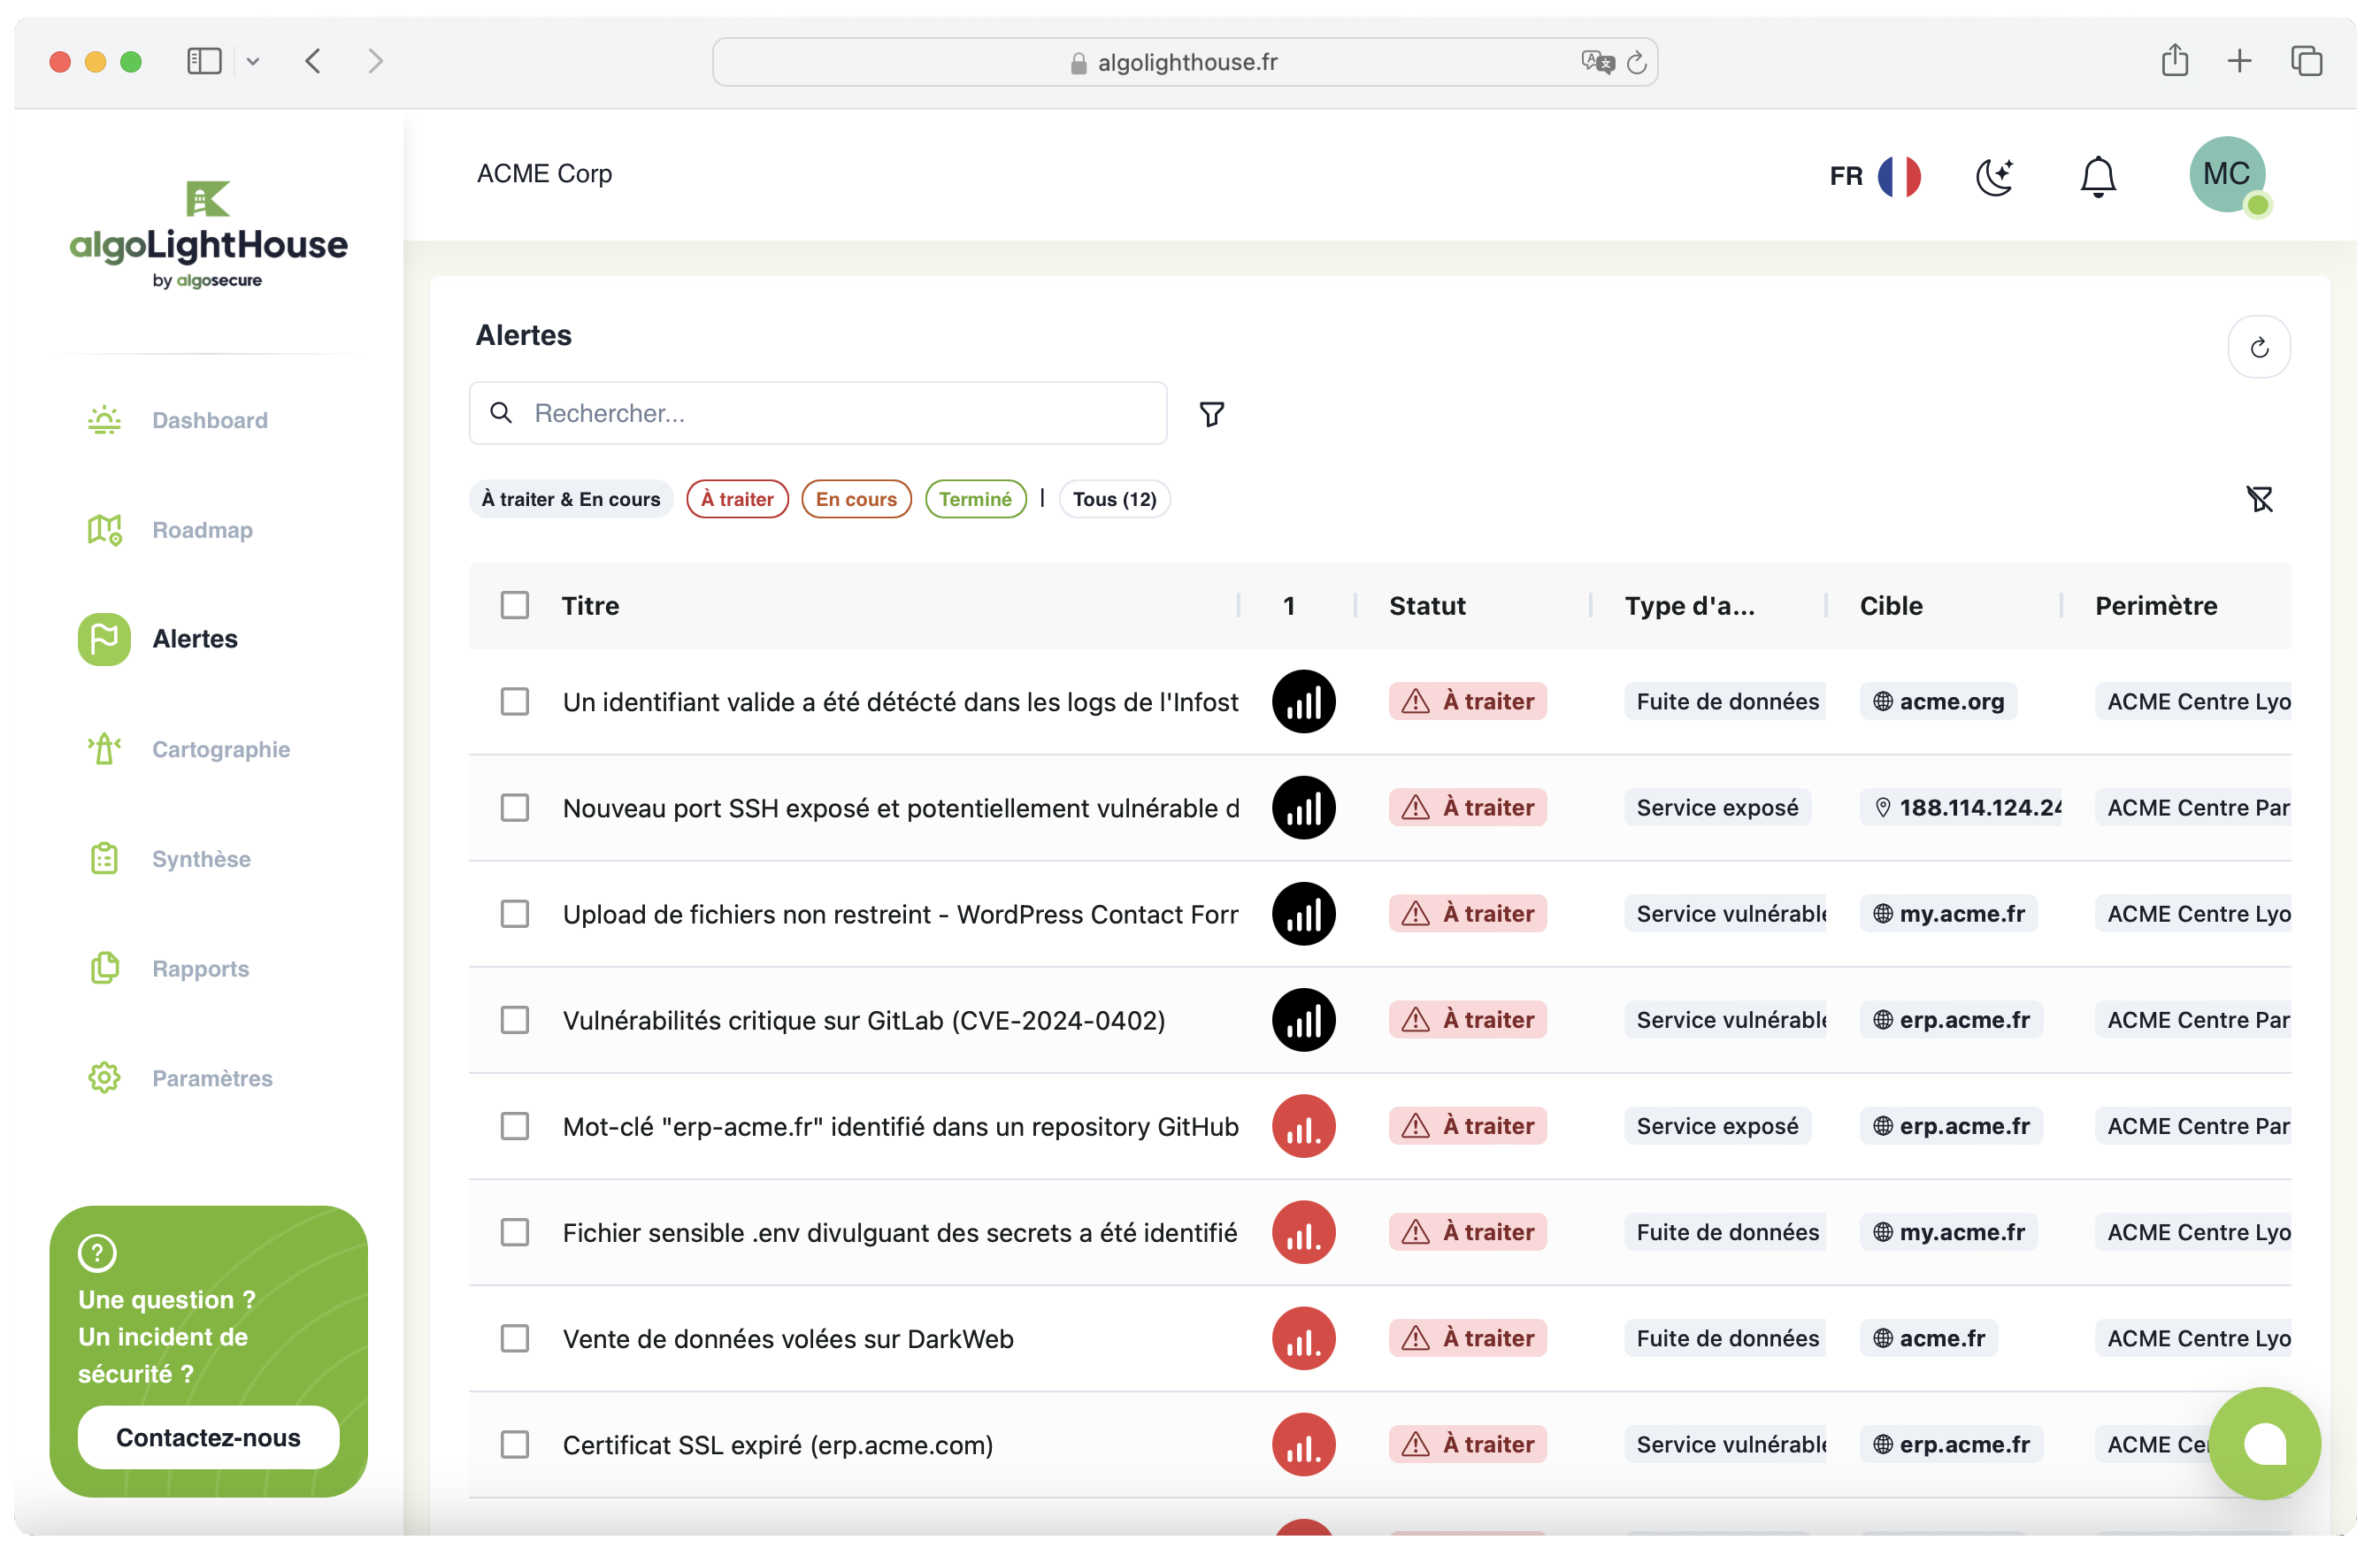Show all alerts with Tous (12)
Screen dimensions: 2380x1548
1114,499
